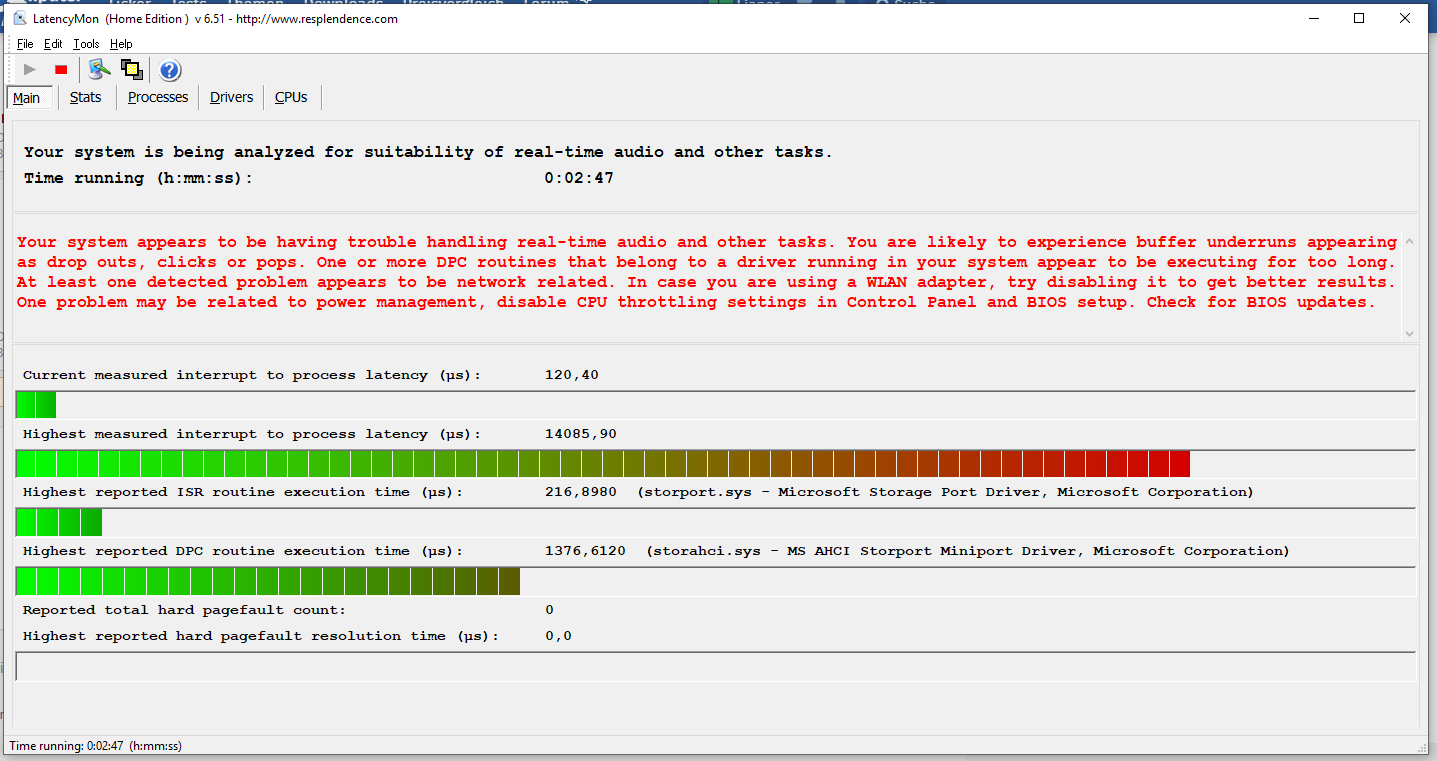Open the Help menu
Screen dimensions: 1437x761
(x=121, y=44)
